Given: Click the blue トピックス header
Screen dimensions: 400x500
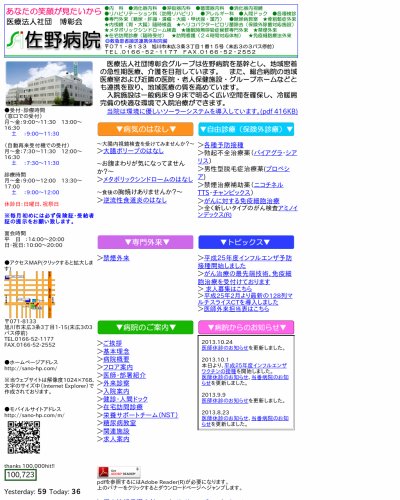Looking at the screenshot, I should pyautogui.click(x=246, y=242).
